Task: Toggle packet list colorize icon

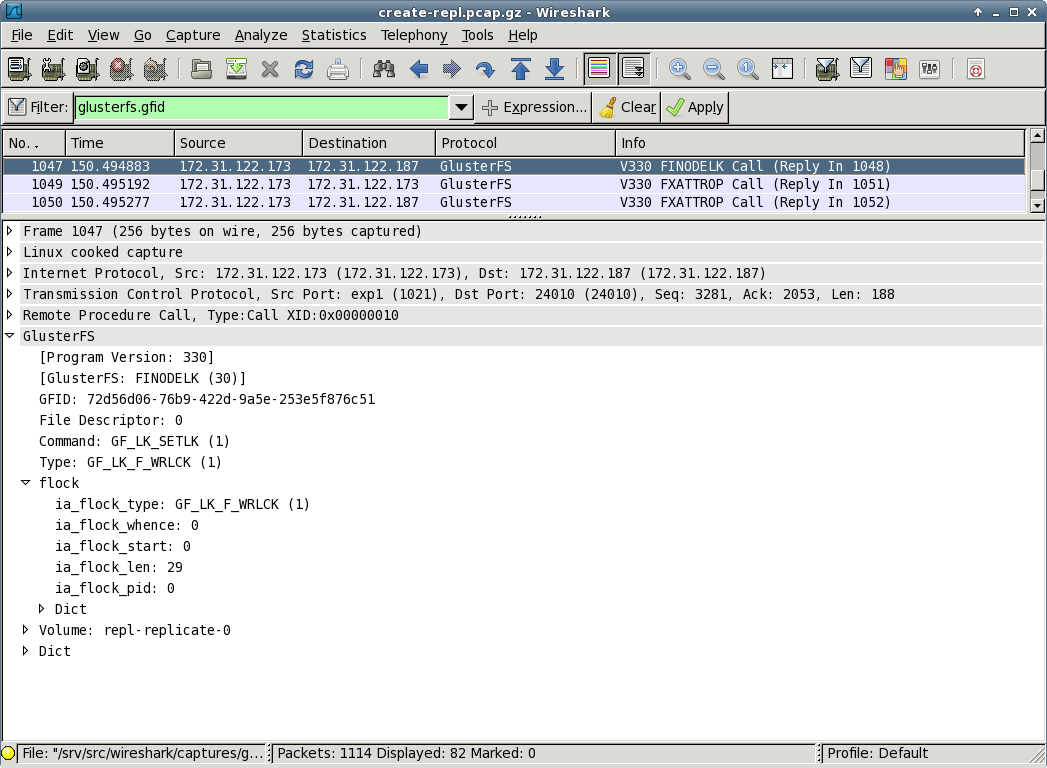Action: (x=600, y=69)
